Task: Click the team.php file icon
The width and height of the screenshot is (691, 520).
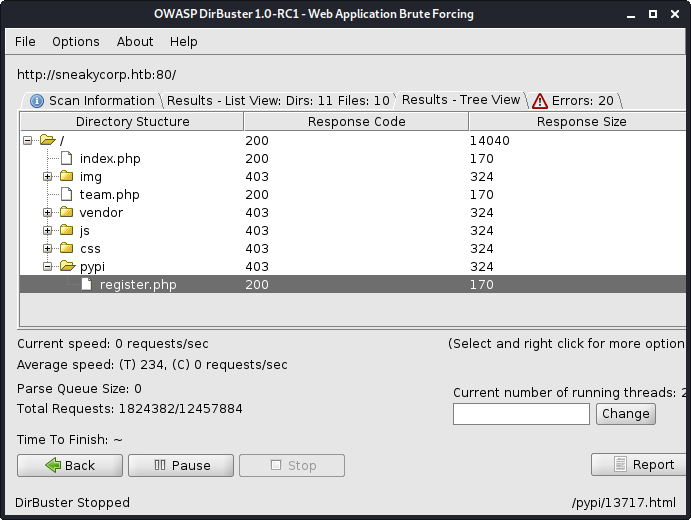Action: point(67,195)
